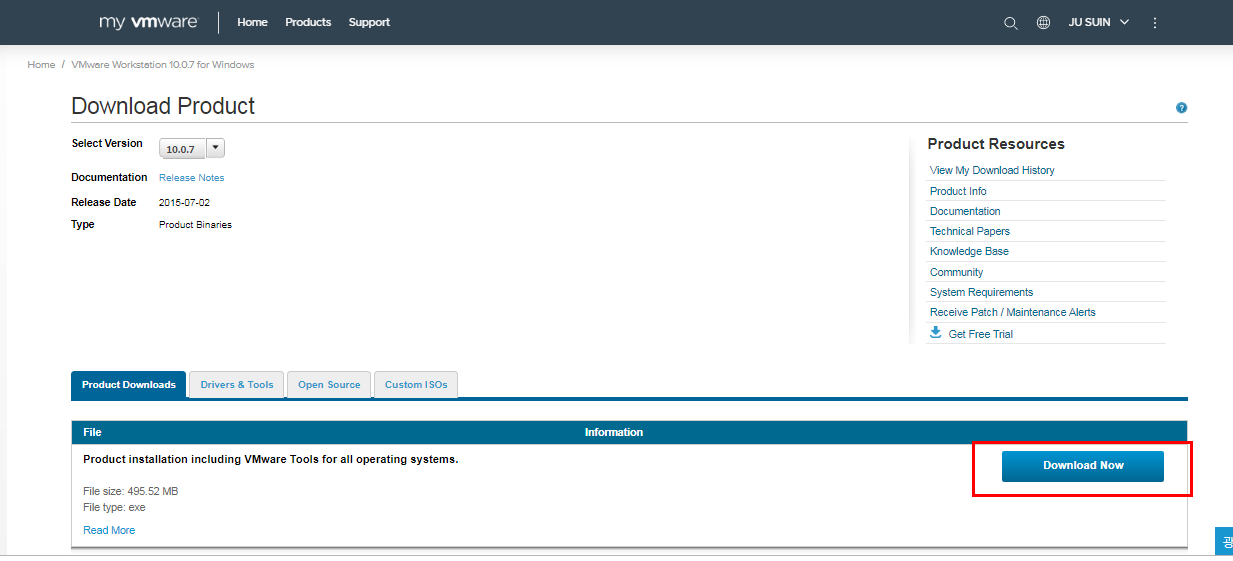The image size is (1233, 561).
Task: Open the Select Version dropdown arrow
Action: coord(215,148)
